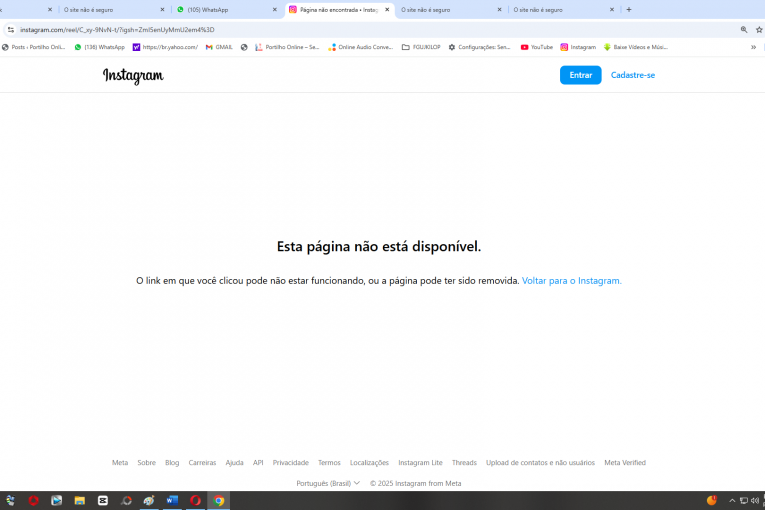
Task: Open the Cadastre-se sign-up link
Action: (x=633, y=75)
